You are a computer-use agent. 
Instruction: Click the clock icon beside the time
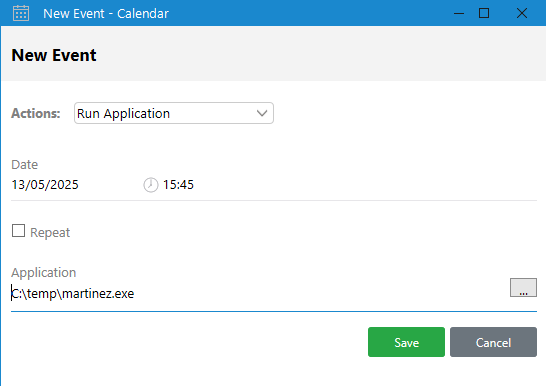pos(151,185)
